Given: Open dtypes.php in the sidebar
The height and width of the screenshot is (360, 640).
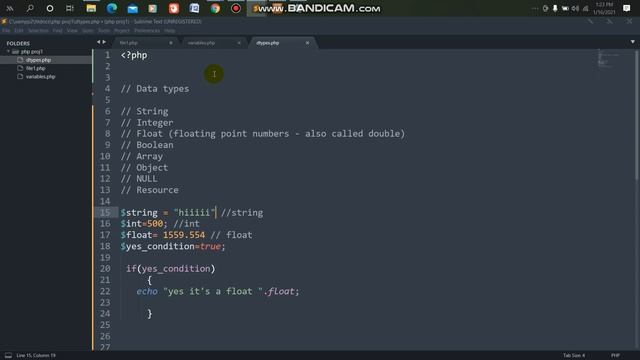Looking at the screenshot, I should [x=38, y=60].
